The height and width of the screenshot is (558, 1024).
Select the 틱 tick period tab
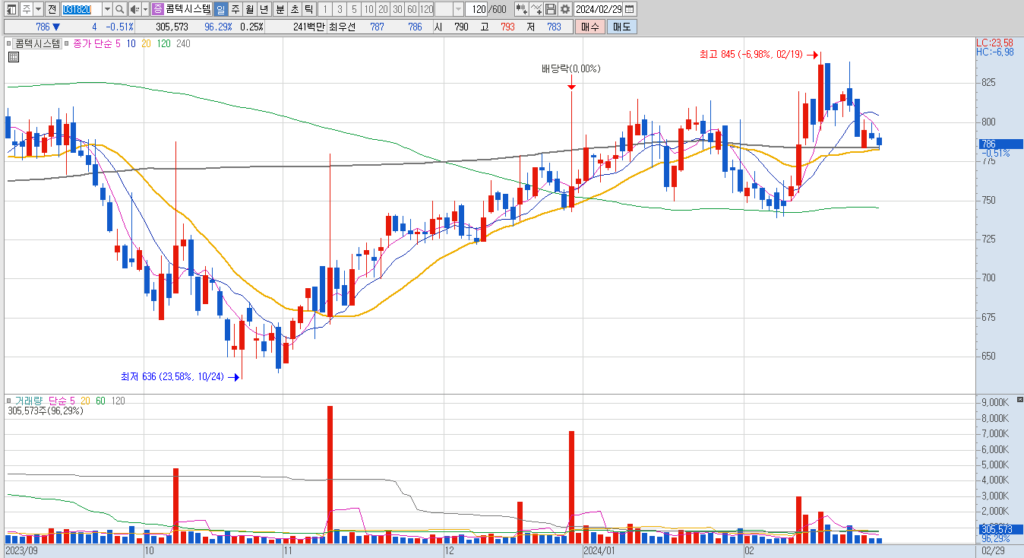coord(309,9)
